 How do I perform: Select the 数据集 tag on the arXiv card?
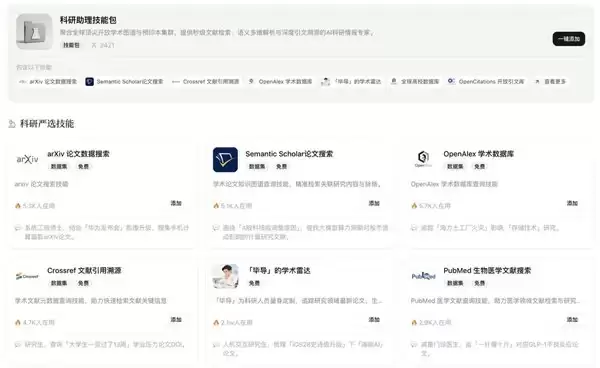click(x=59, y=166)
